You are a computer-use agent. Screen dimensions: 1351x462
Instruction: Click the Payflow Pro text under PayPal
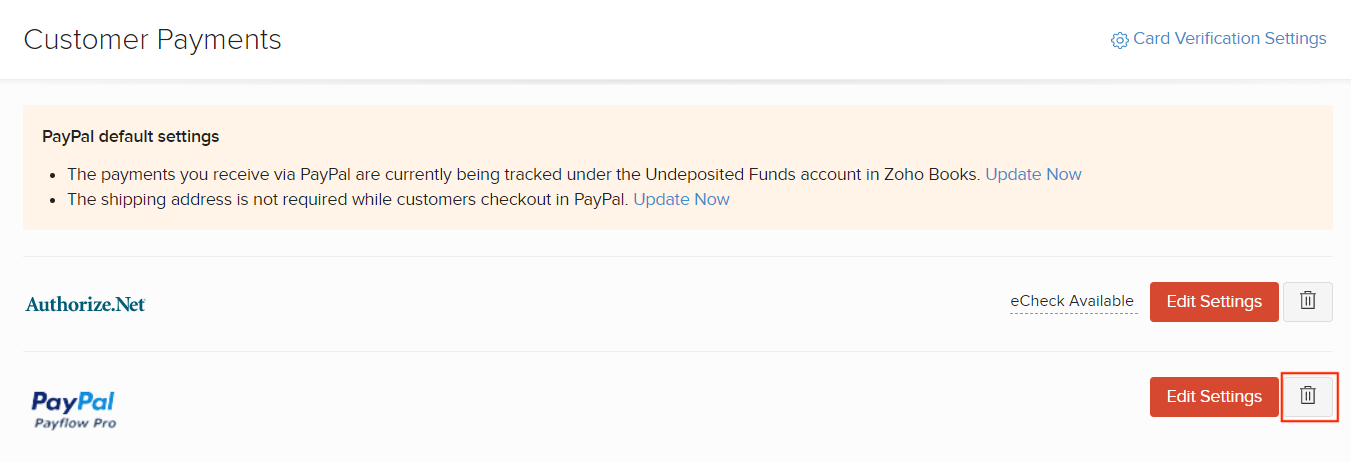[75, 423]
